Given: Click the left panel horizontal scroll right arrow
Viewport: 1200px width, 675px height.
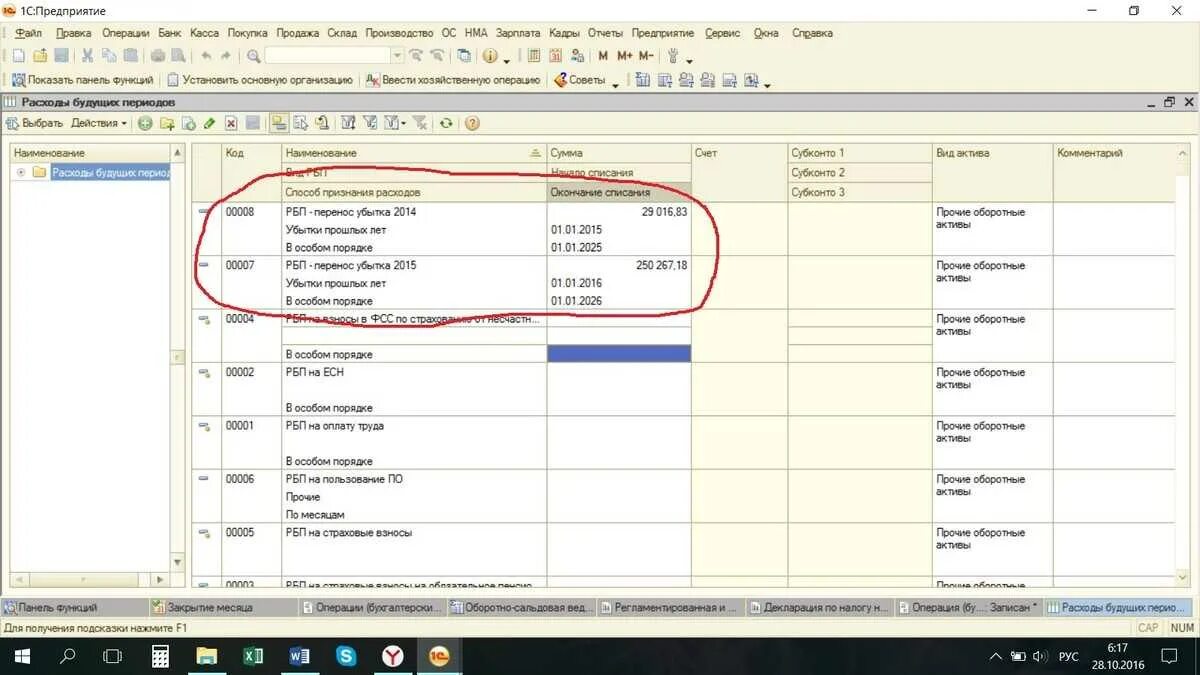Looking at the screenshot, I should (160, 579).
